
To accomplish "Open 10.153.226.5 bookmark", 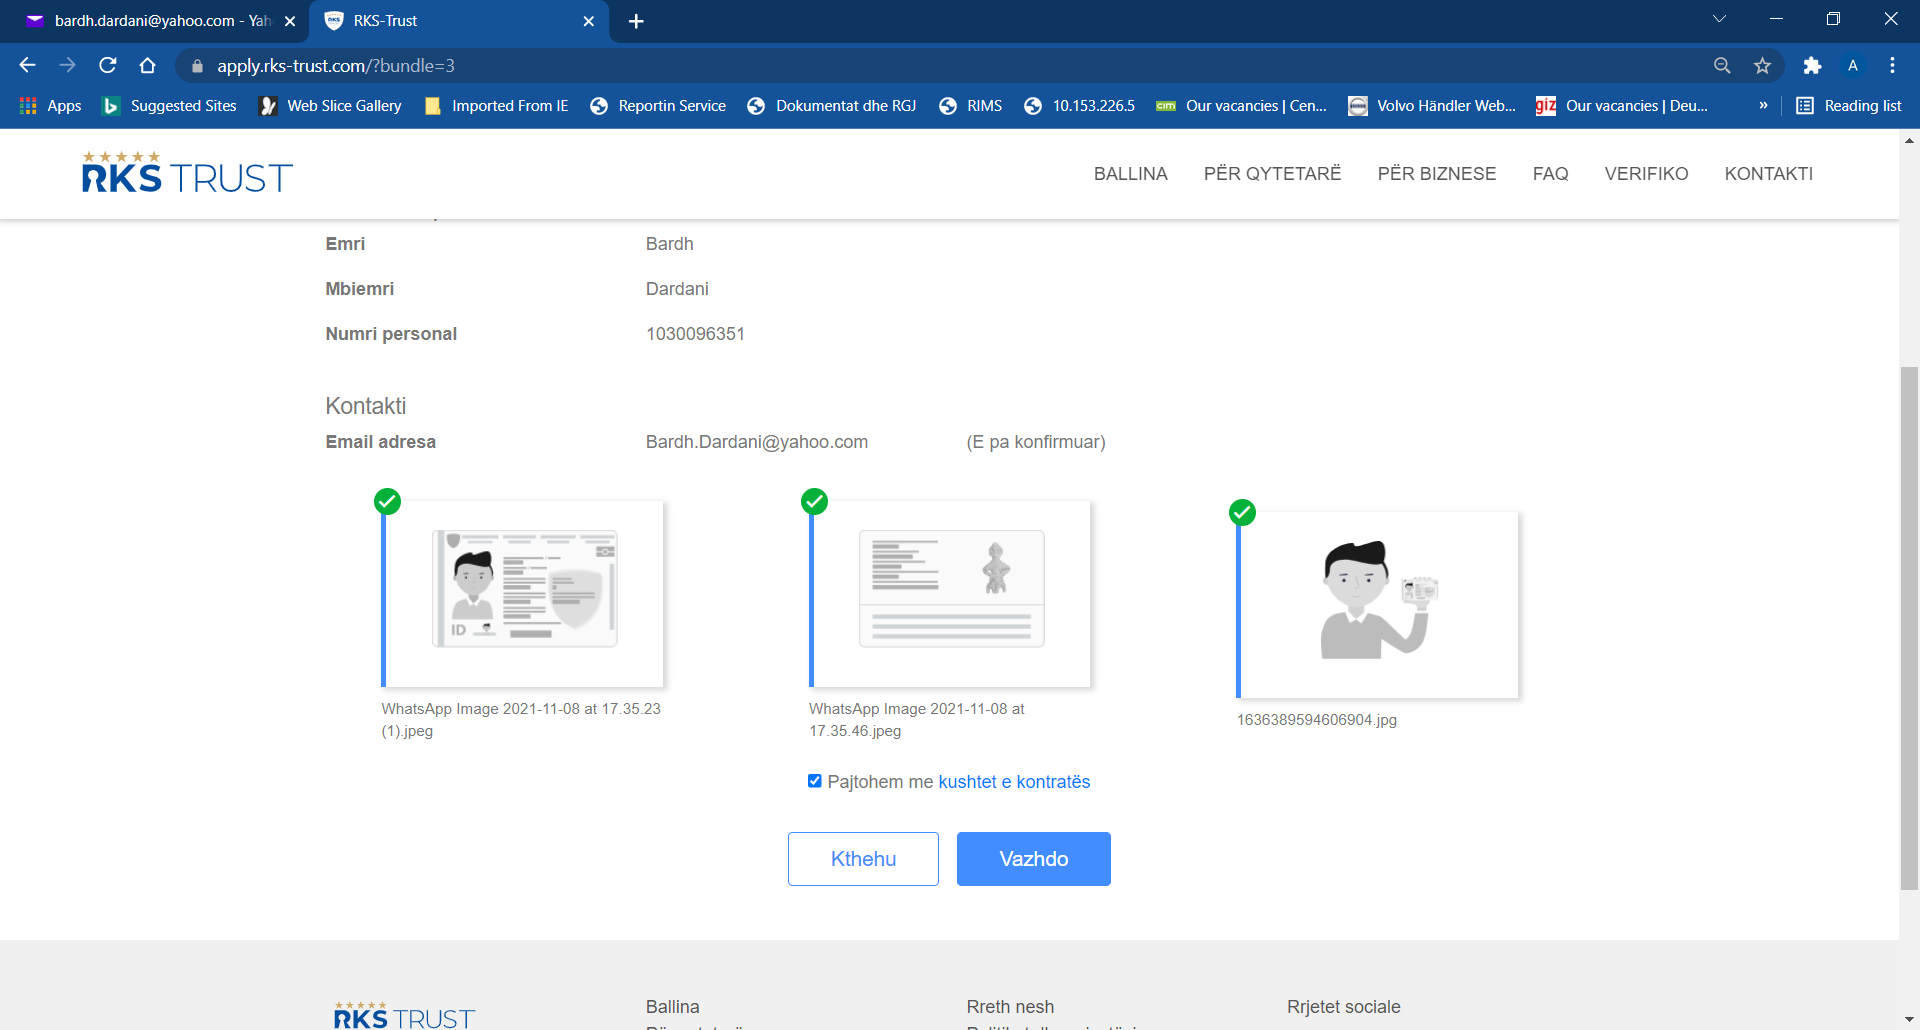I will 1080,105.
